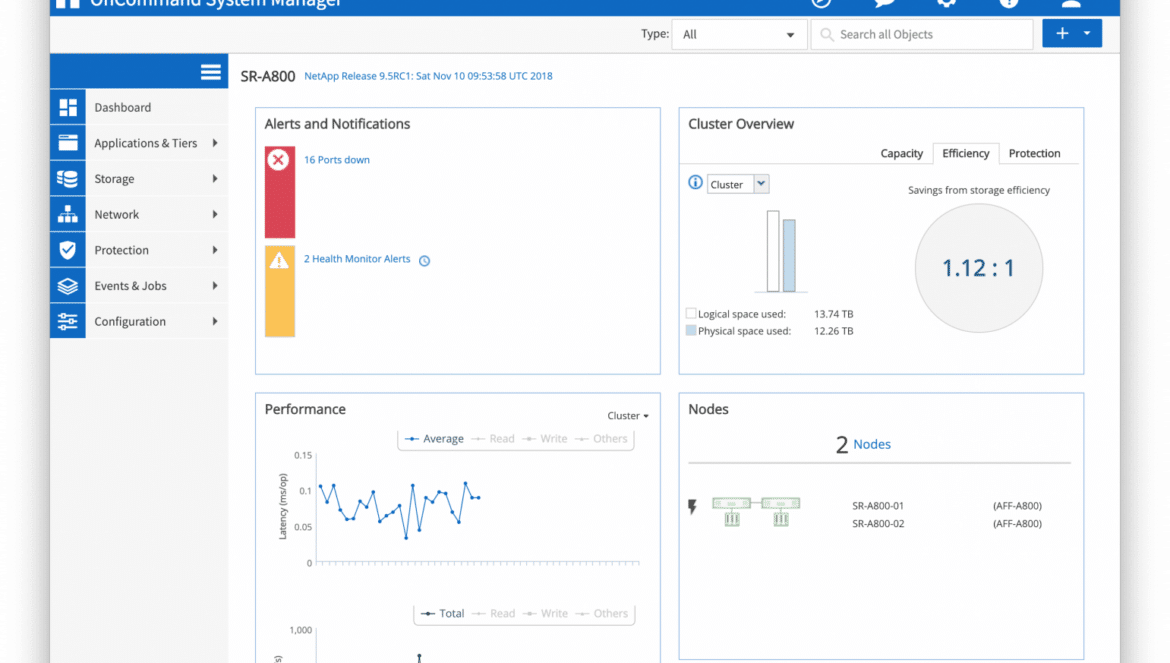Screen dimensions: 1170x663
Task: Toggle Read series in lower chart legend
Action: pos(494,614)
